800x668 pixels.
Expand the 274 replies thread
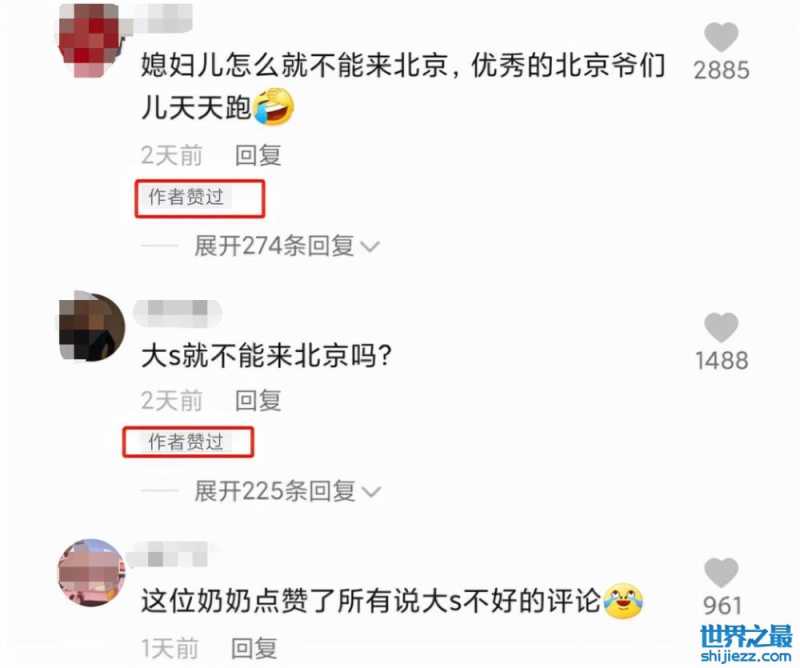coord(274,246)
